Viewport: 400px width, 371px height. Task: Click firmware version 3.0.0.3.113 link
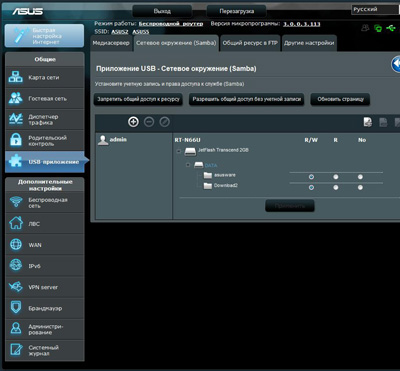pos(302,24)
